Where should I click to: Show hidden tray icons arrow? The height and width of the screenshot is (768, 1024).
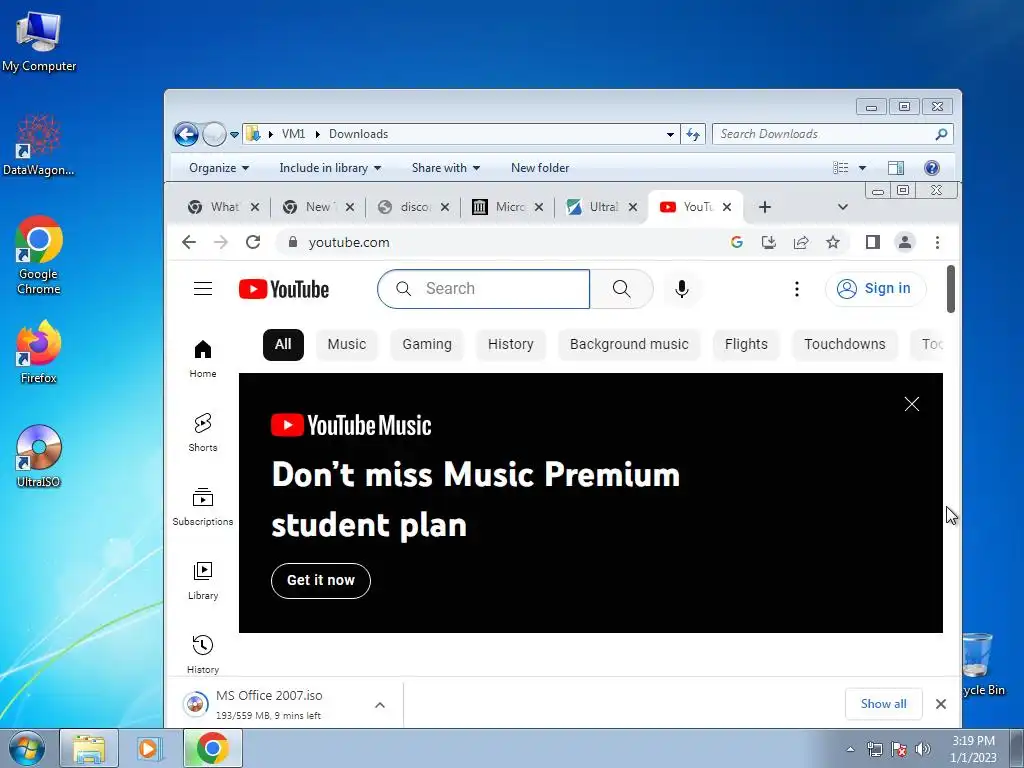click(850, 749)
